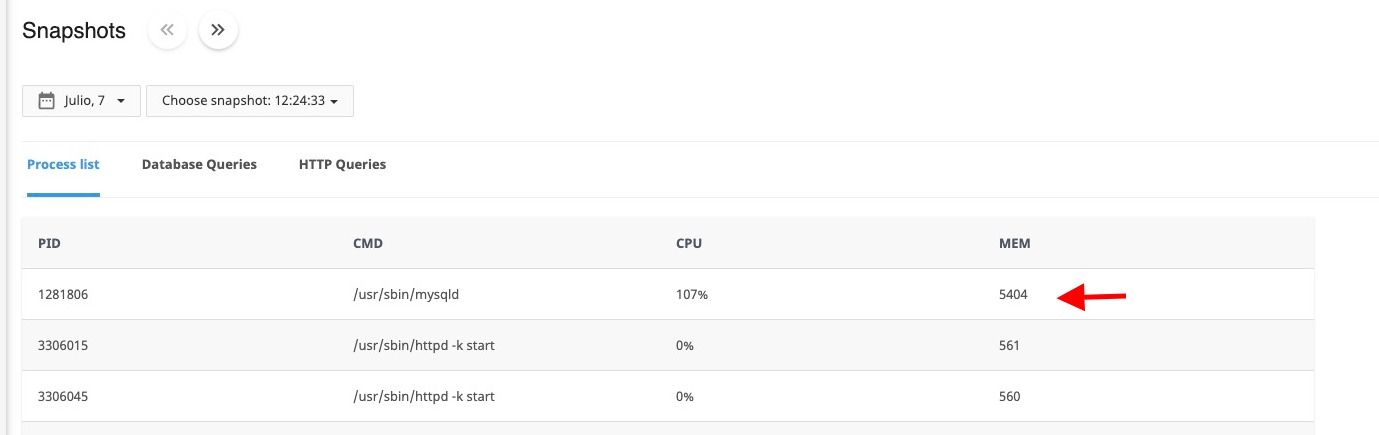Open the Julio, 7 date dropdown
The width and height of the screenshot is (1379, 435).
[81, 101]
